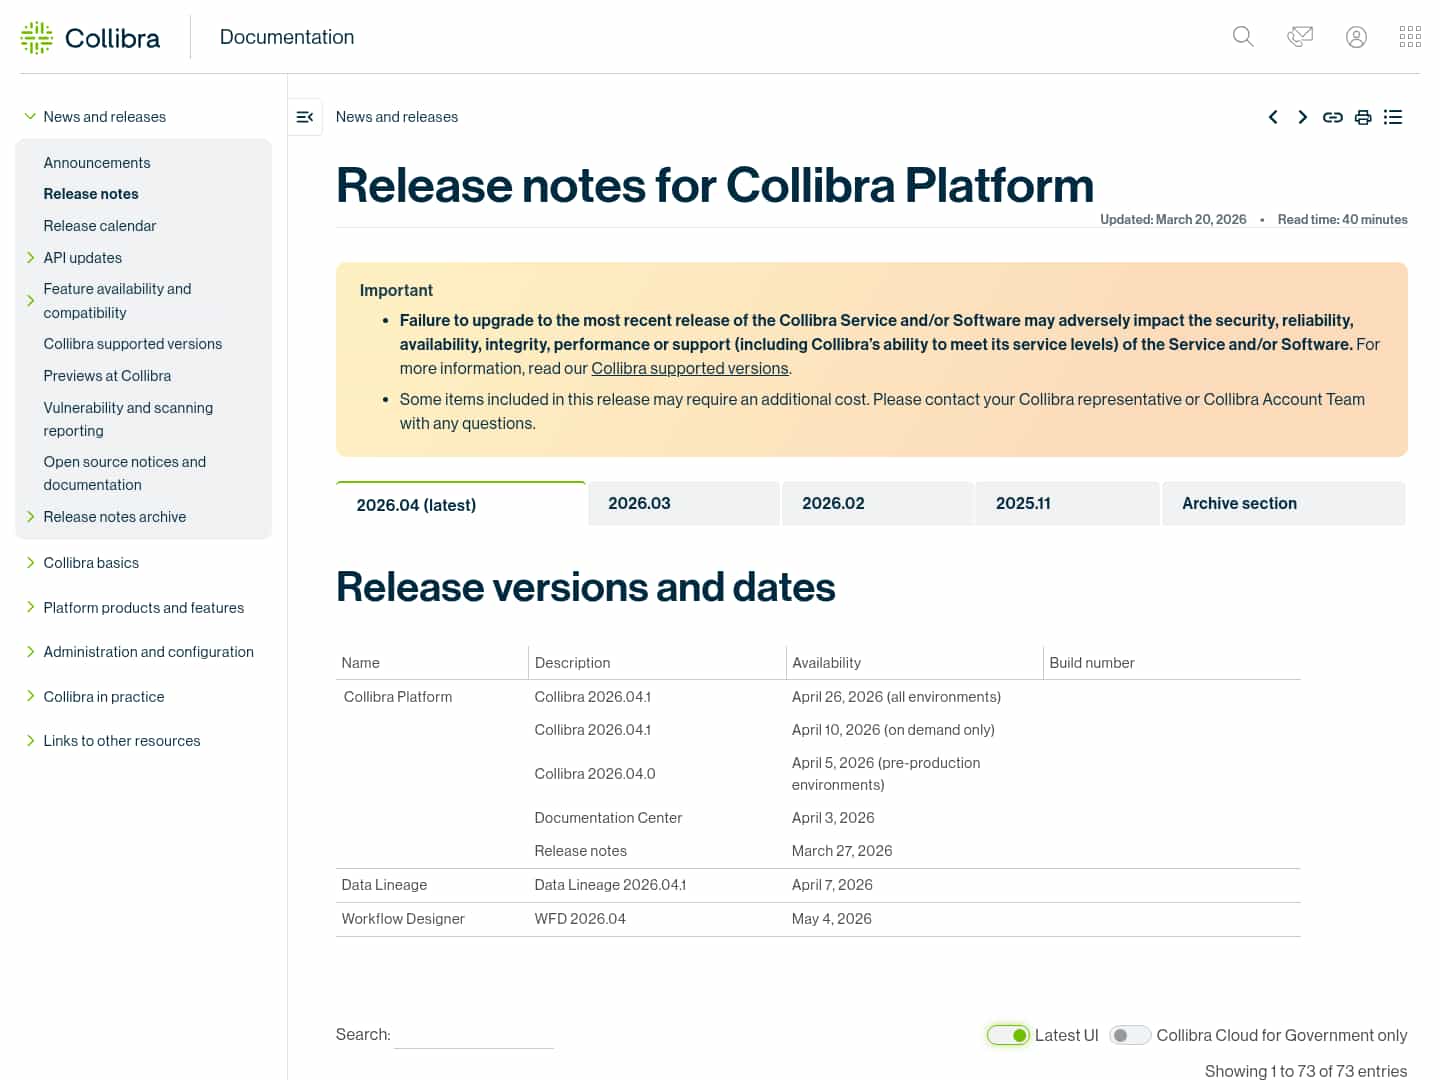The width and height of the screenshot is (1440, 1080).
Task: Go to previous topic arrow icon
Action: pyautogui.click(x=1273, y=117)
